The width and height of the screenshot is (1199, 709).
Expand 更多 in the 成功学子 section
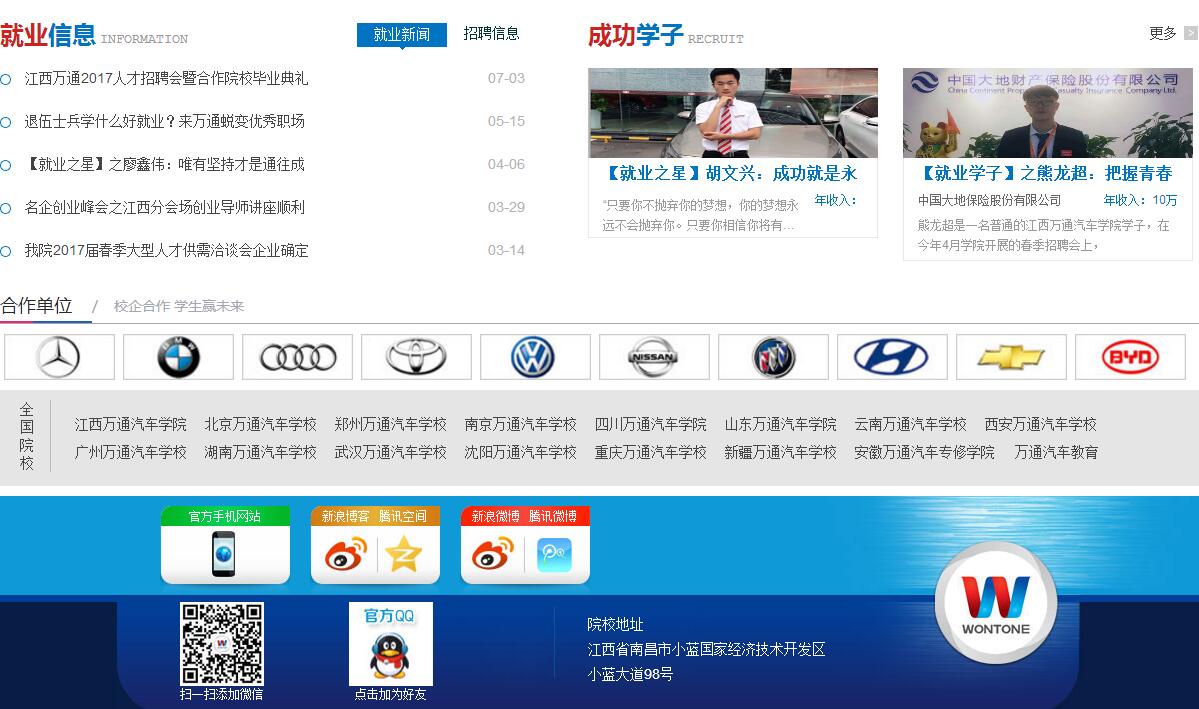1163,34
